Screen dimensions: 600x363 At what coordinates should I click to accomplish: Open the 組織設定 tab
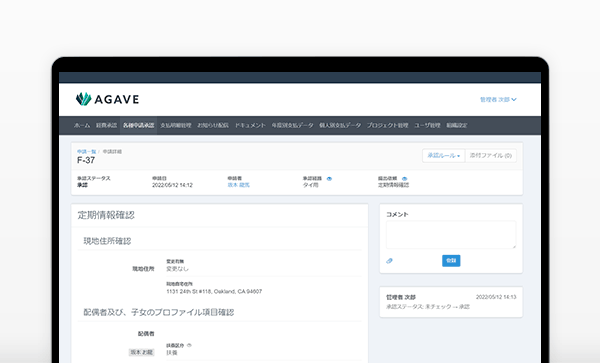(457, 125)
